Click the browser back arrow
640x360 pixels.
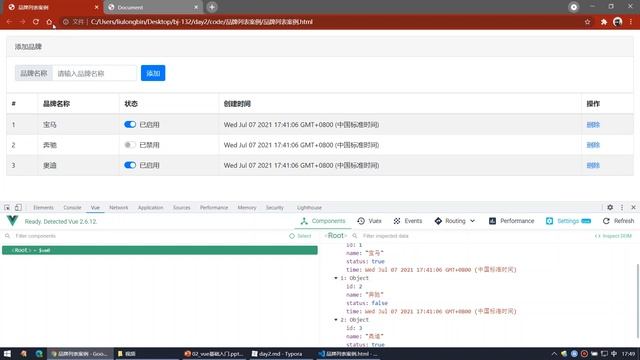pos(9,22)
